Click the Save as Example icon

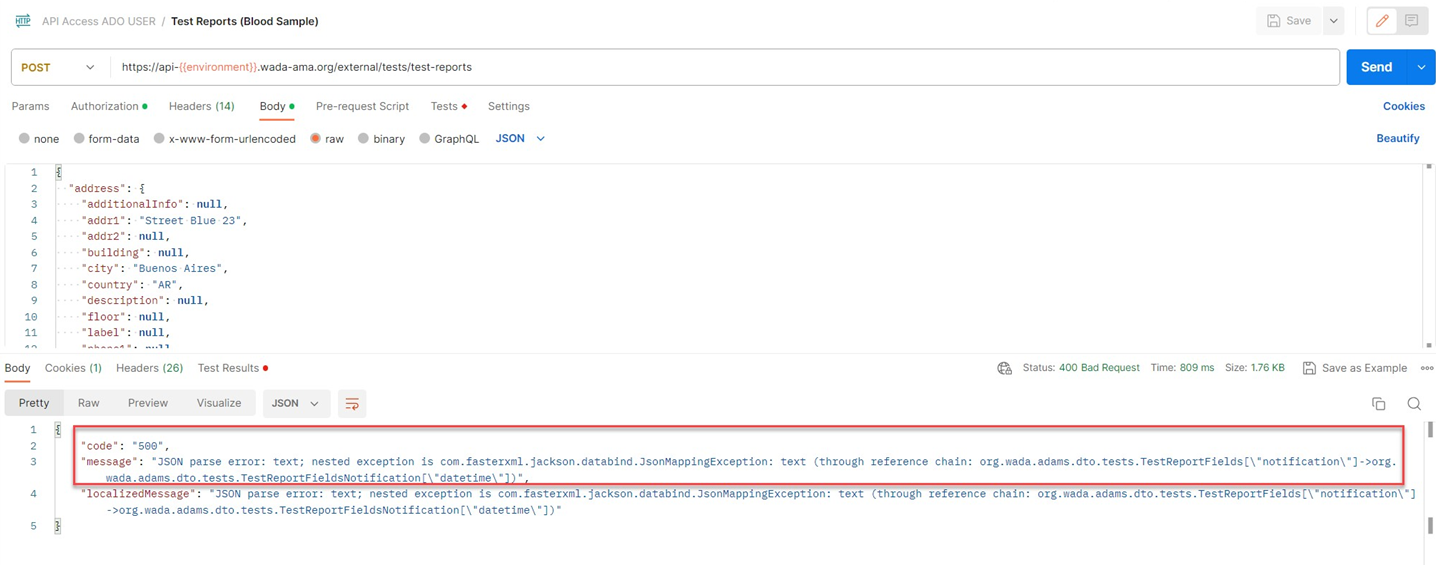coord(1309,368)
